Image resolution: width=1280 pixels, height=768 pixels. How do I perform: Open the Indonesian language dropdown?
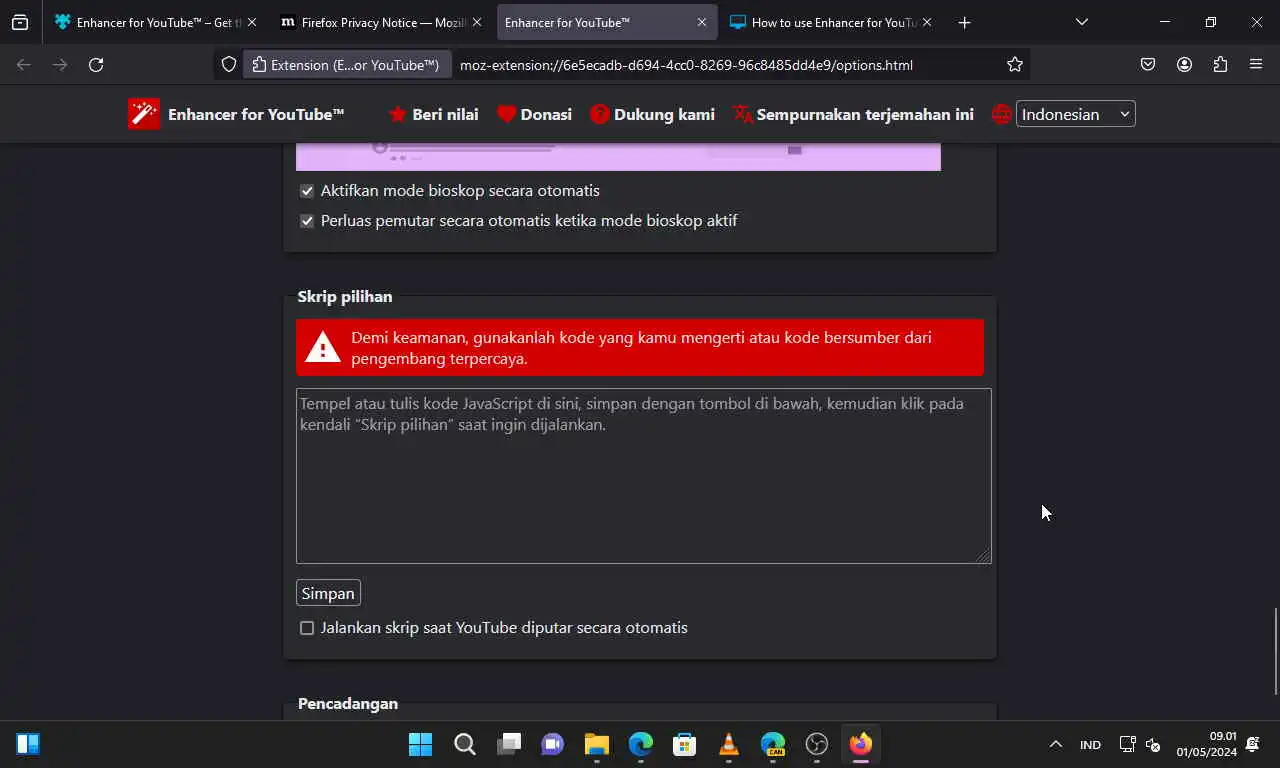point(1076,114)
